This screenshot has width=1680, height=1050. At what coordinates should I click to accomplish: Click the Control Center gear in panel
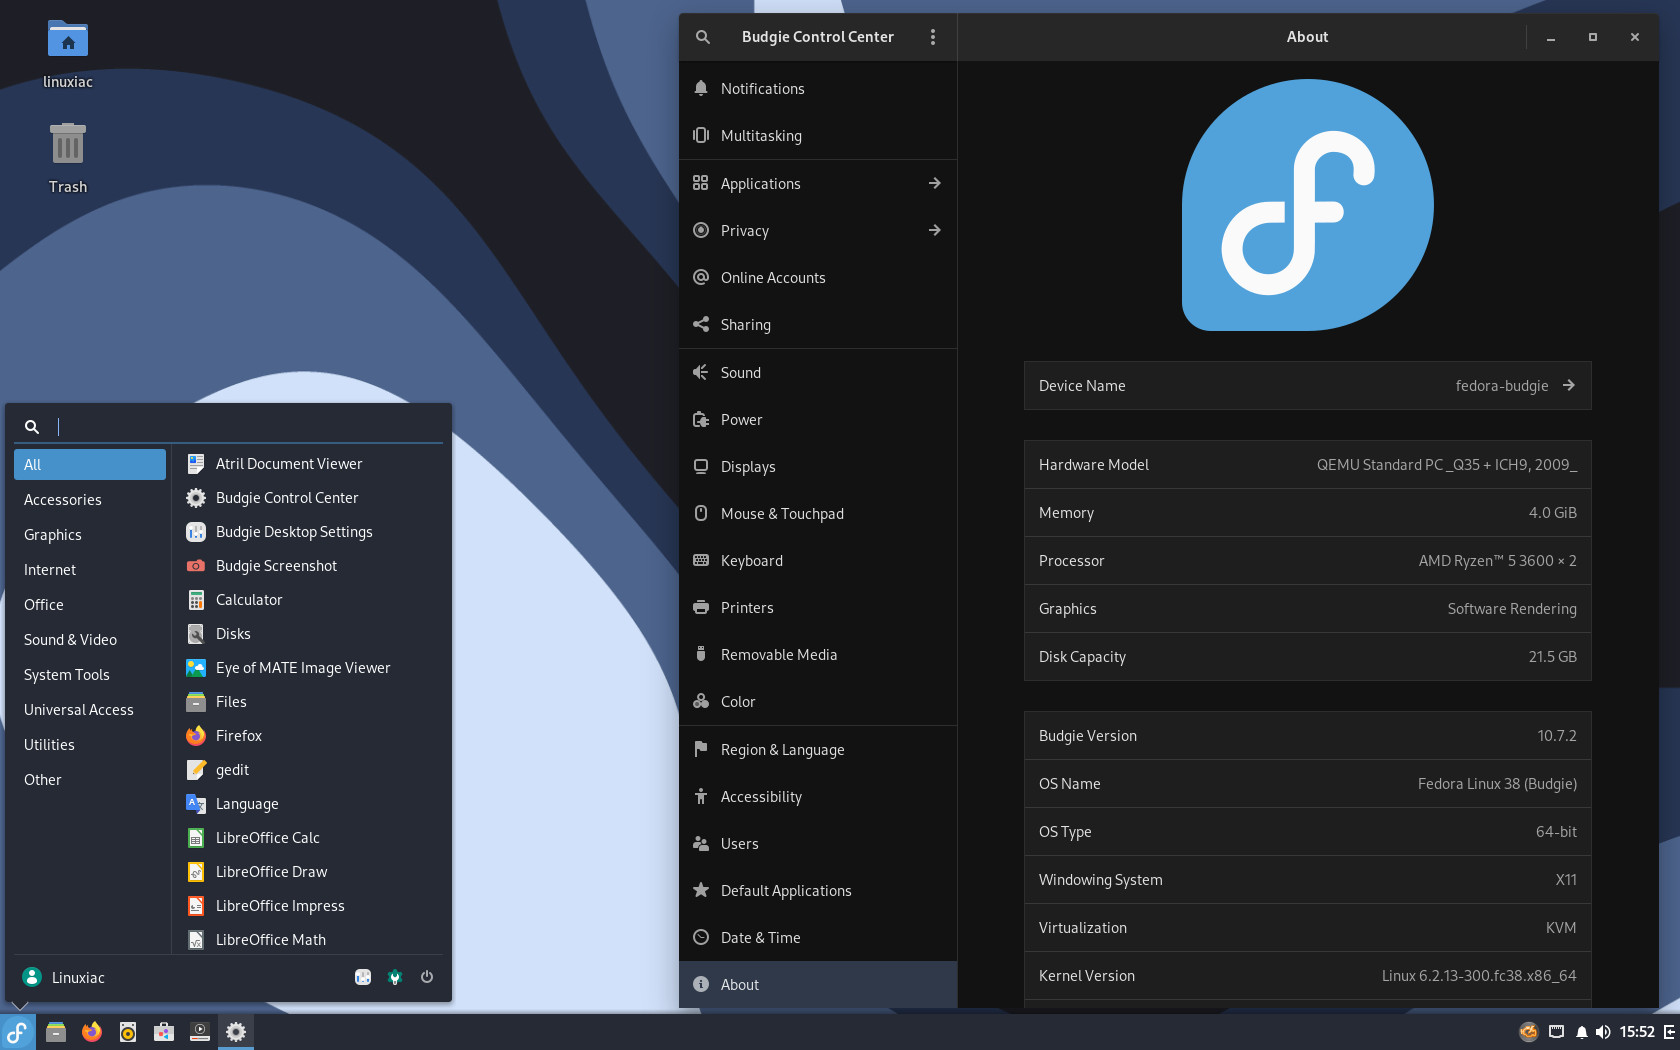(236, 1032)
